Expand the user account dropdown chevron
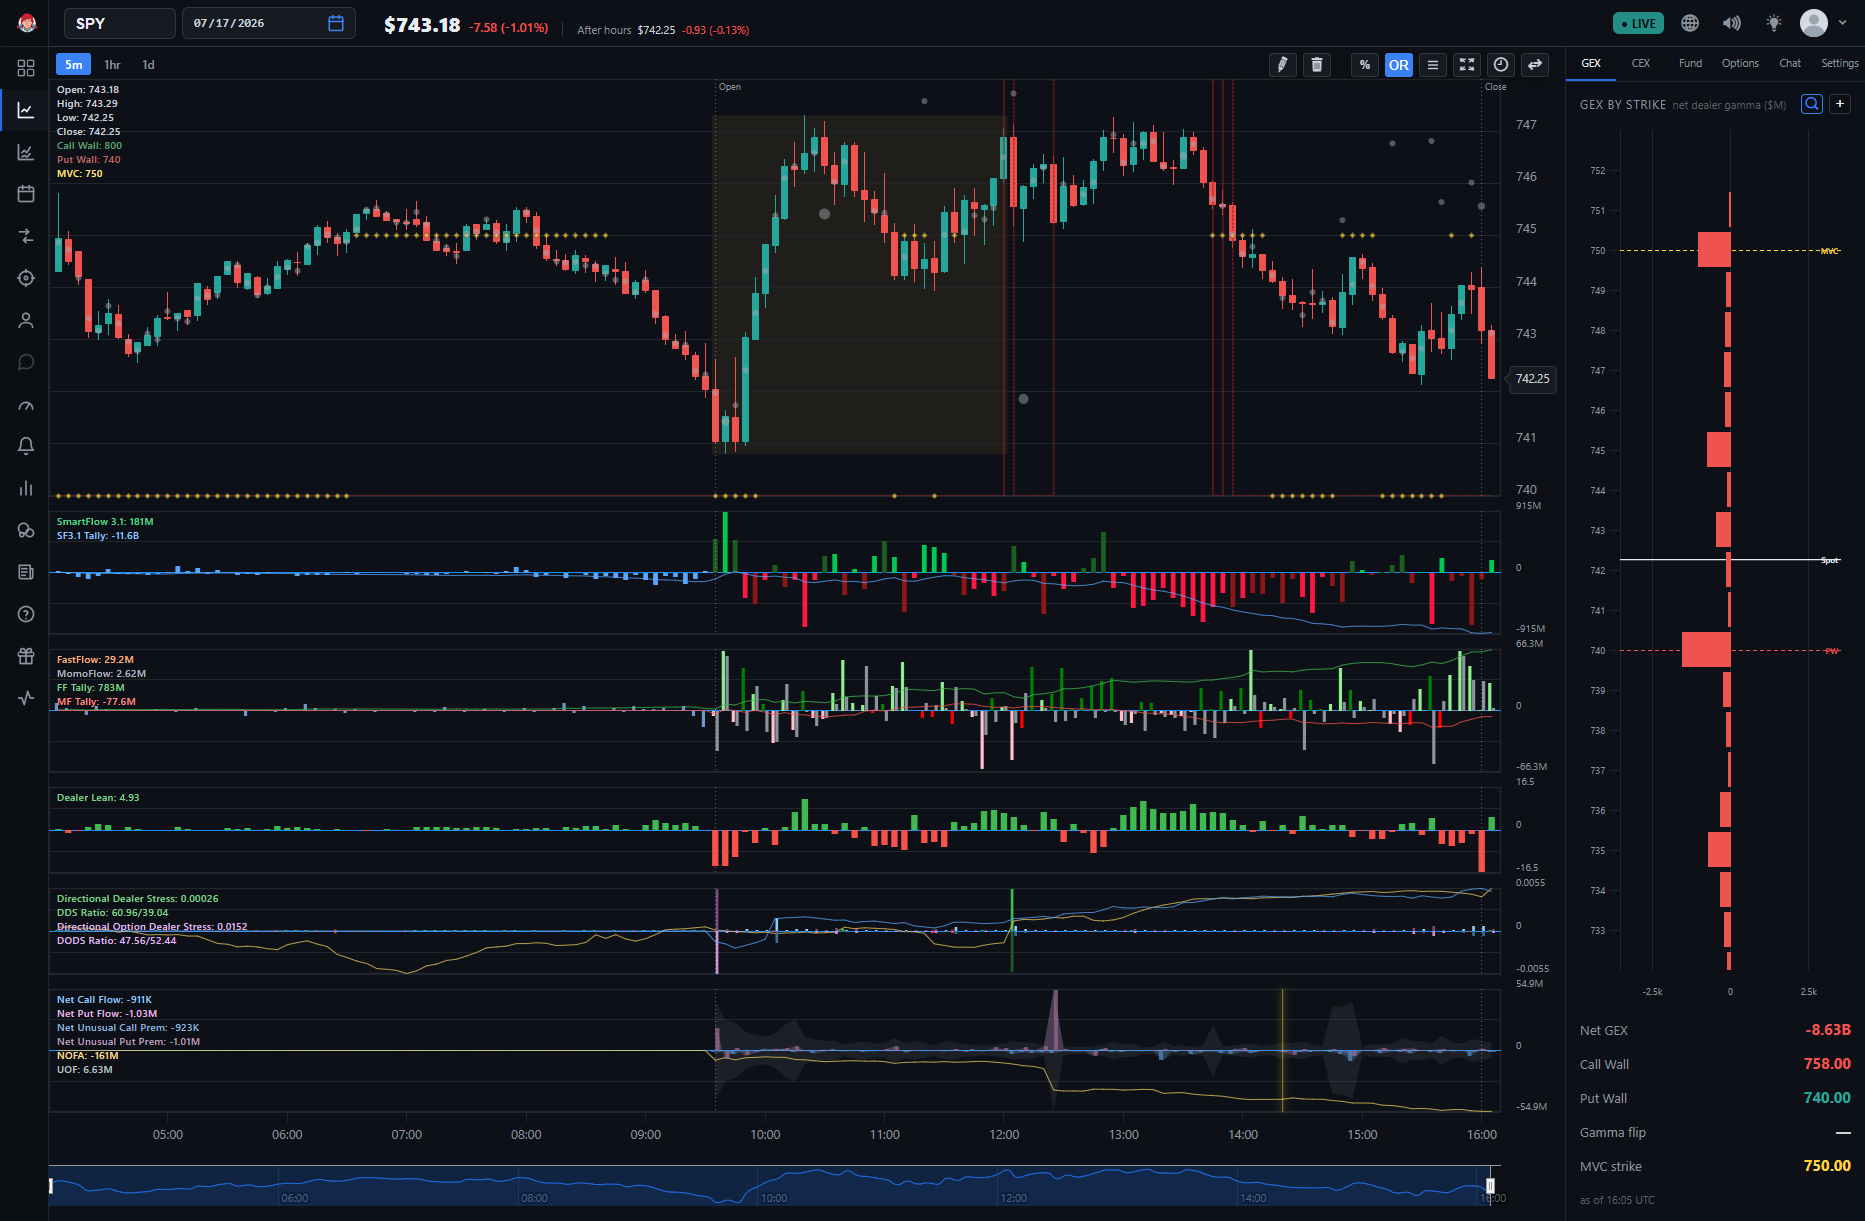Viewport: 1865px width, 1221px height. point(1842,23)
